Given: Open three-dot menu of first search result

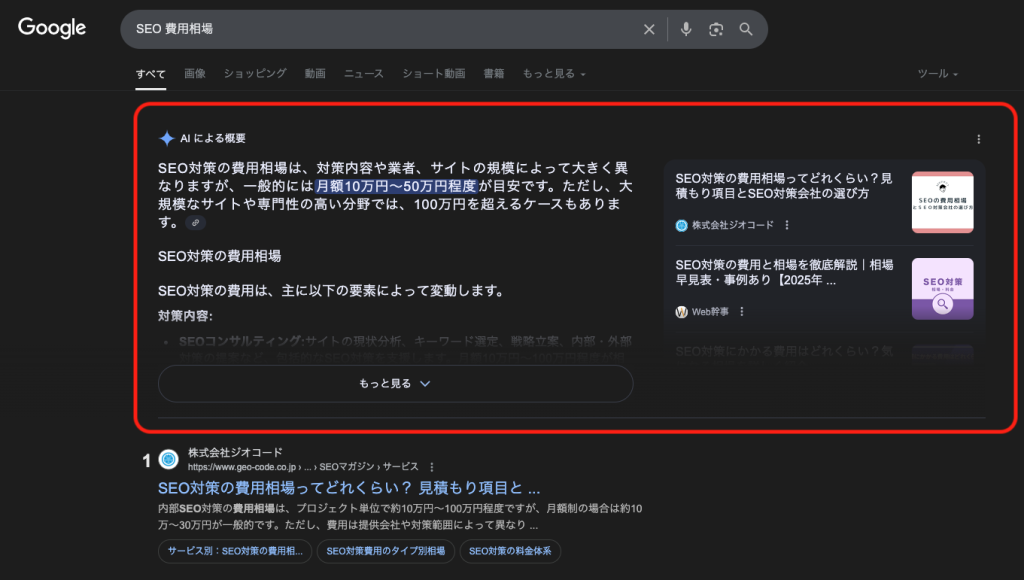Looking at the screenshot, I should click(432, 467).
